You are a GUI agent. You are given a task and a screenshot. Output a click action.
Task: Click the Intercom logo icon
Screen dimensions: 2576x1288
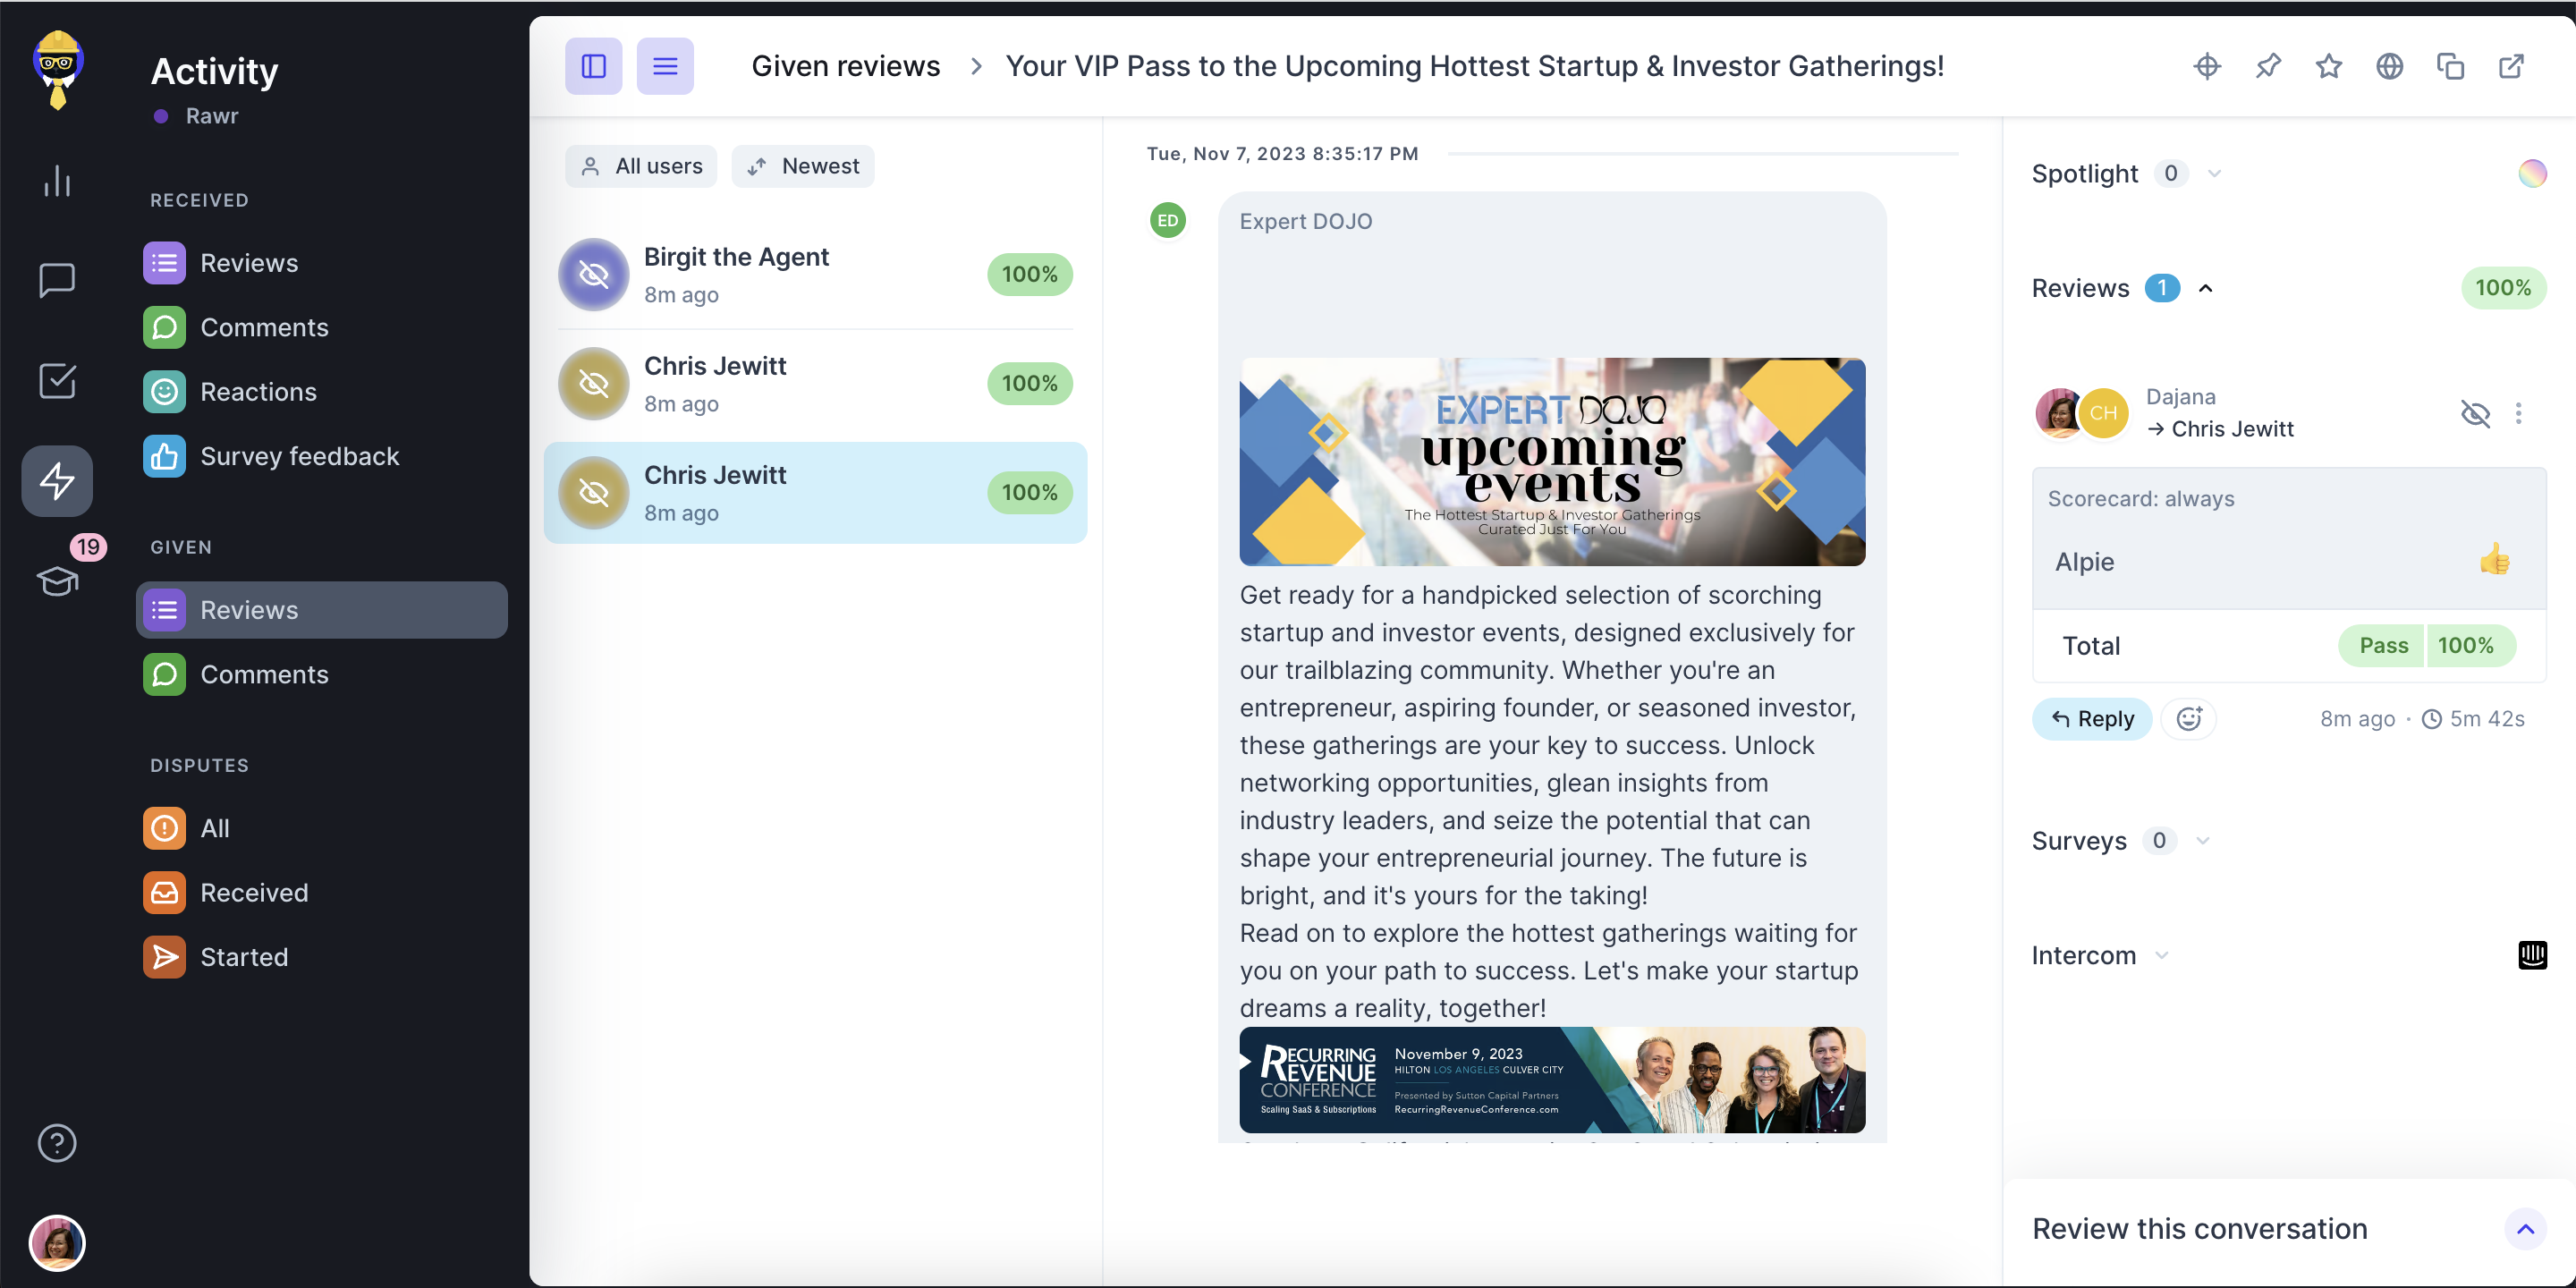(x=2532, y=955)
